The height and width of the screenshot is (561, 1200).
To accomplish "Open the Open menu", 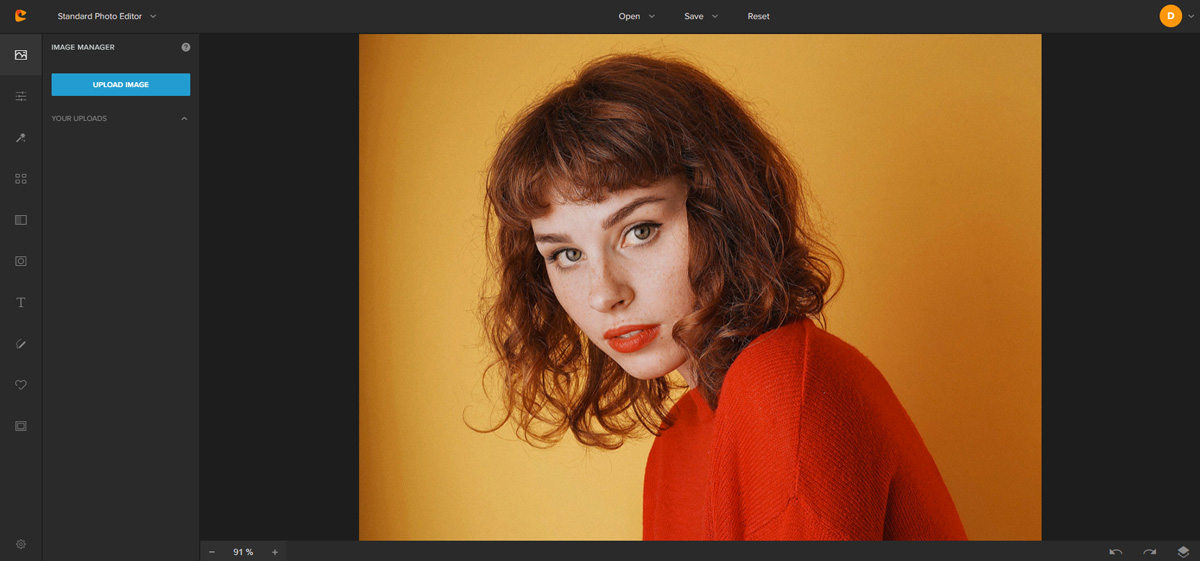I will point(636,16).
